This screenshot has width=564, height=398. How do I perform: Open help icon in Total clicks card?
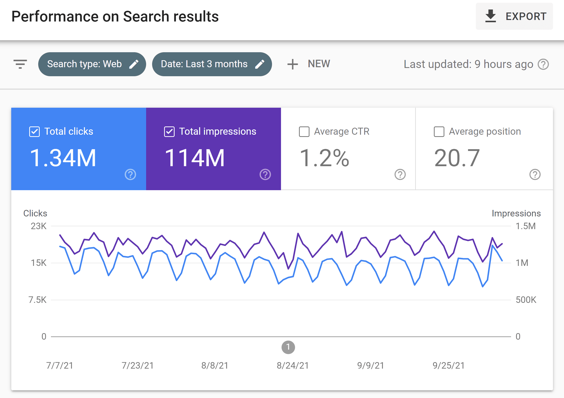(130, 175)
